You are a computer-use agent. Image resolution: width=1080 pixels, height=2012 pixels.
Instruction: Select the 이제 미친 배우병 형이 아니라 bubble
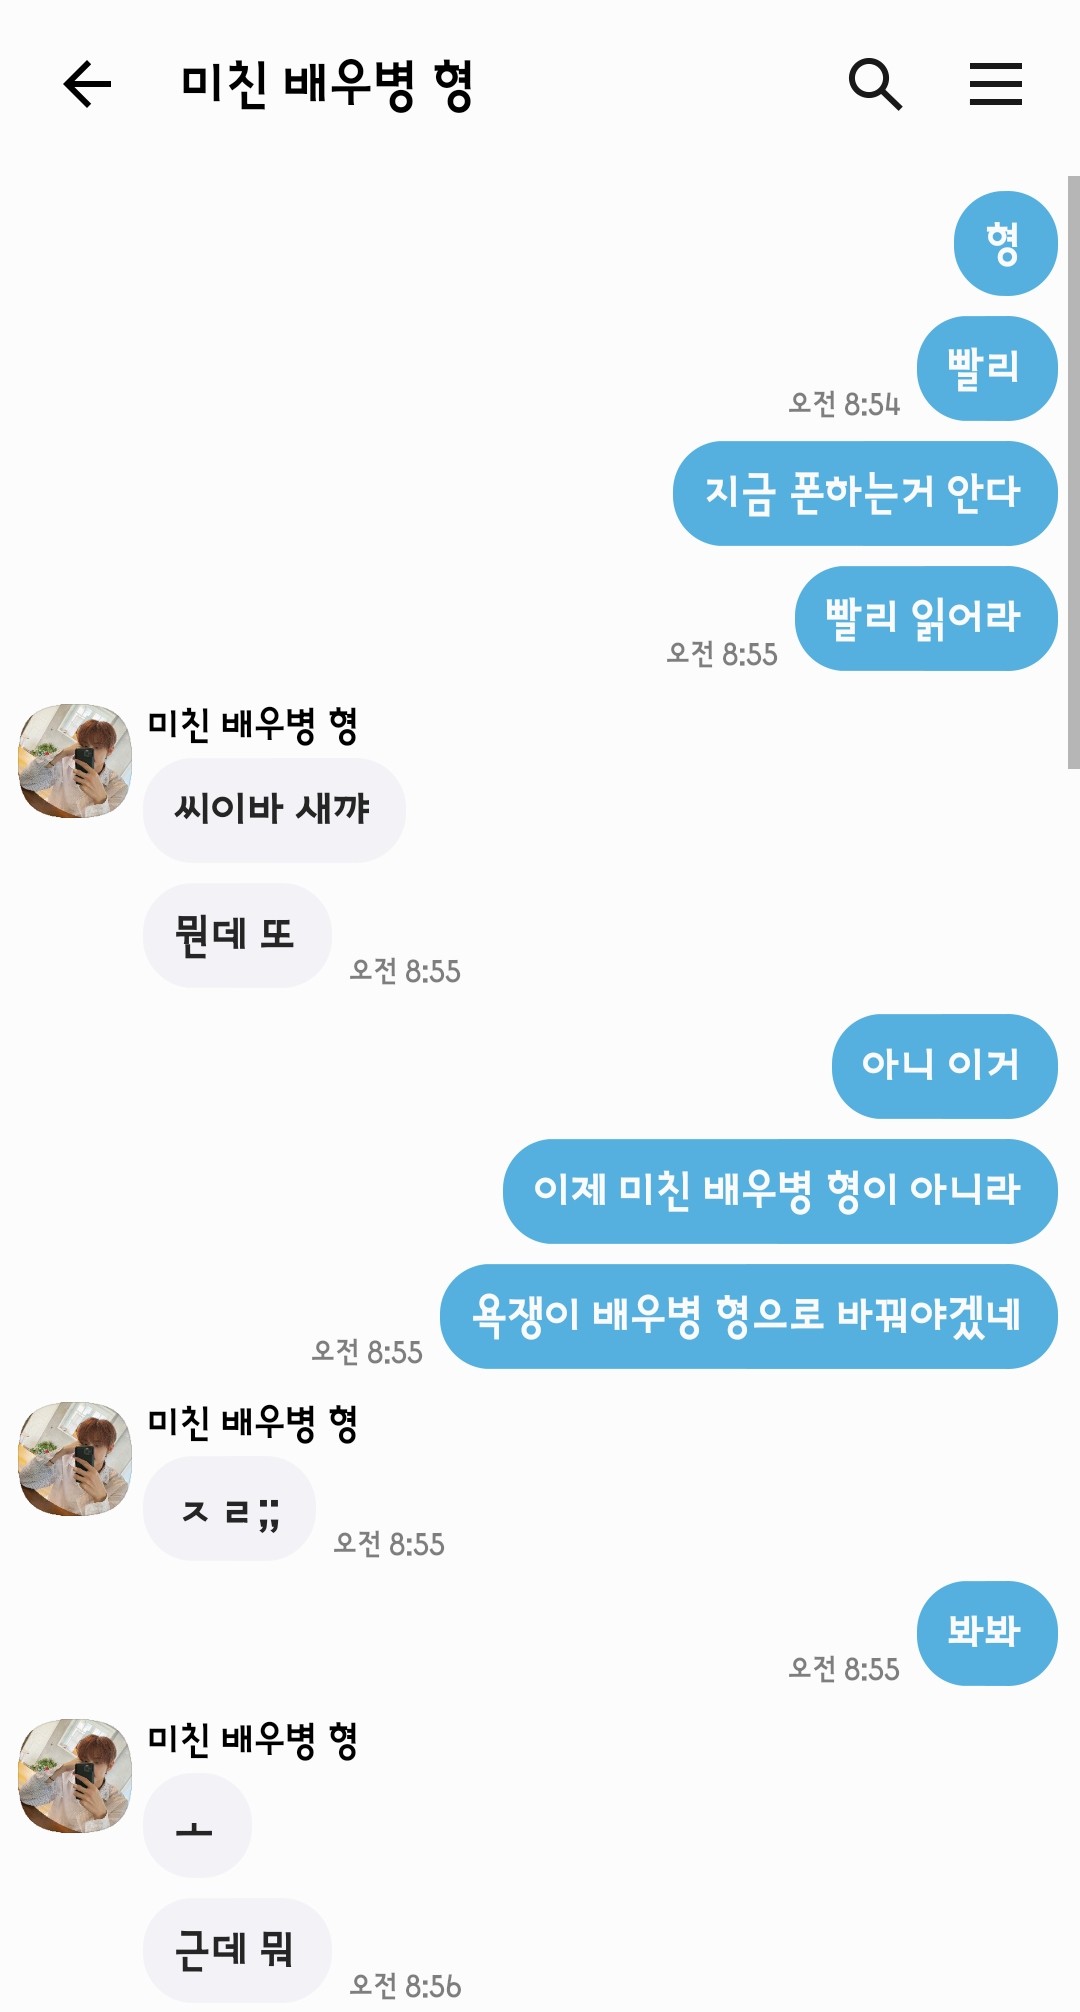click(780, 1191)
